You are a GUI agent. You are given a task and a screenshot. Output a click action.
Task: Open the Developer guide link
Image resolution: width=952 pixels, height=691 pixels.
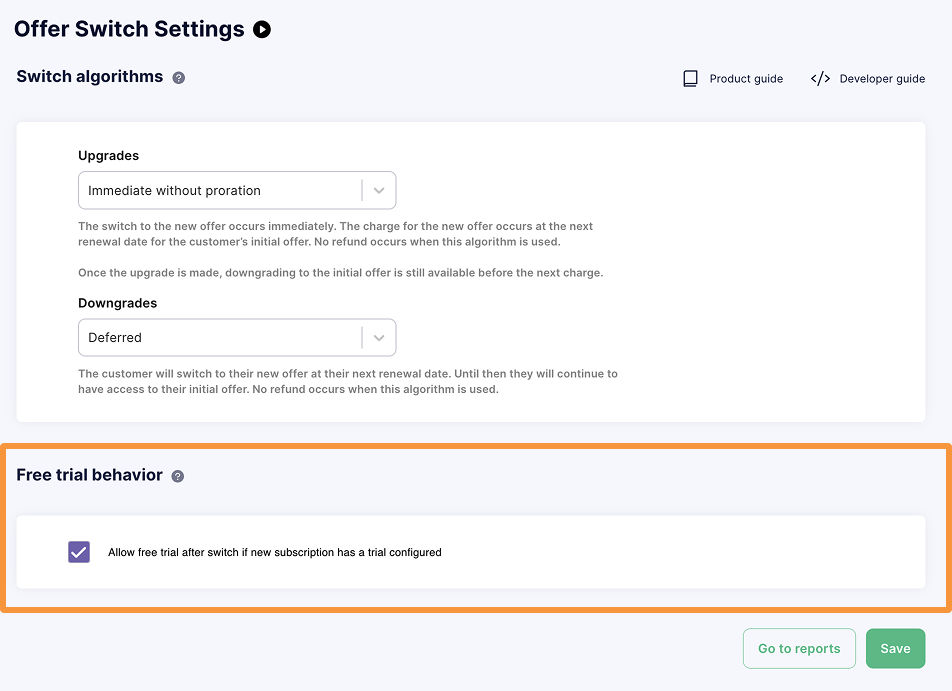point(882,78)
